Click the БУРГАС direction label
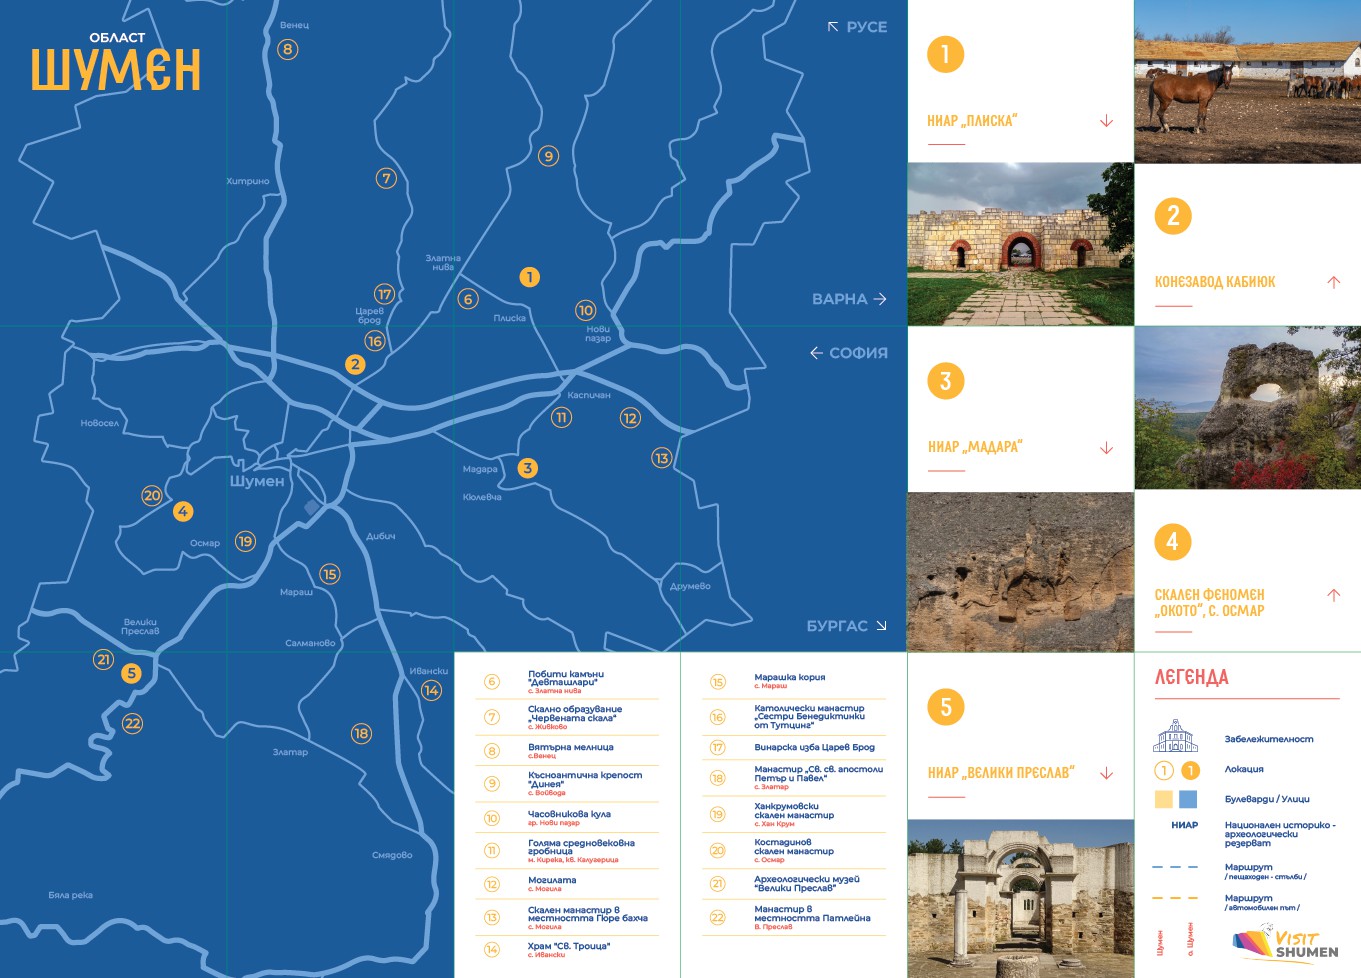The image size is (1361, 978). pyautogui.click(x=846, y=626)
